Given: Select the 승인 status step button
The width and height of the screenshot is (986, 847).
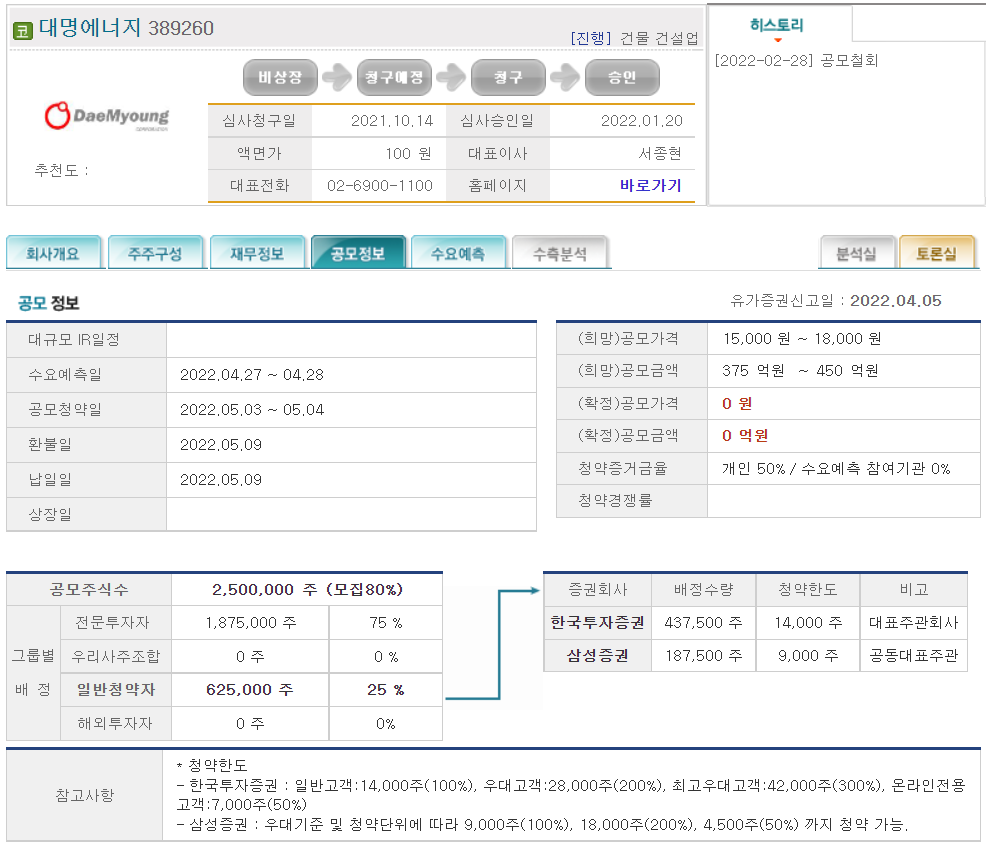Looking at the screenshot, I should click(x=622, y=77).
